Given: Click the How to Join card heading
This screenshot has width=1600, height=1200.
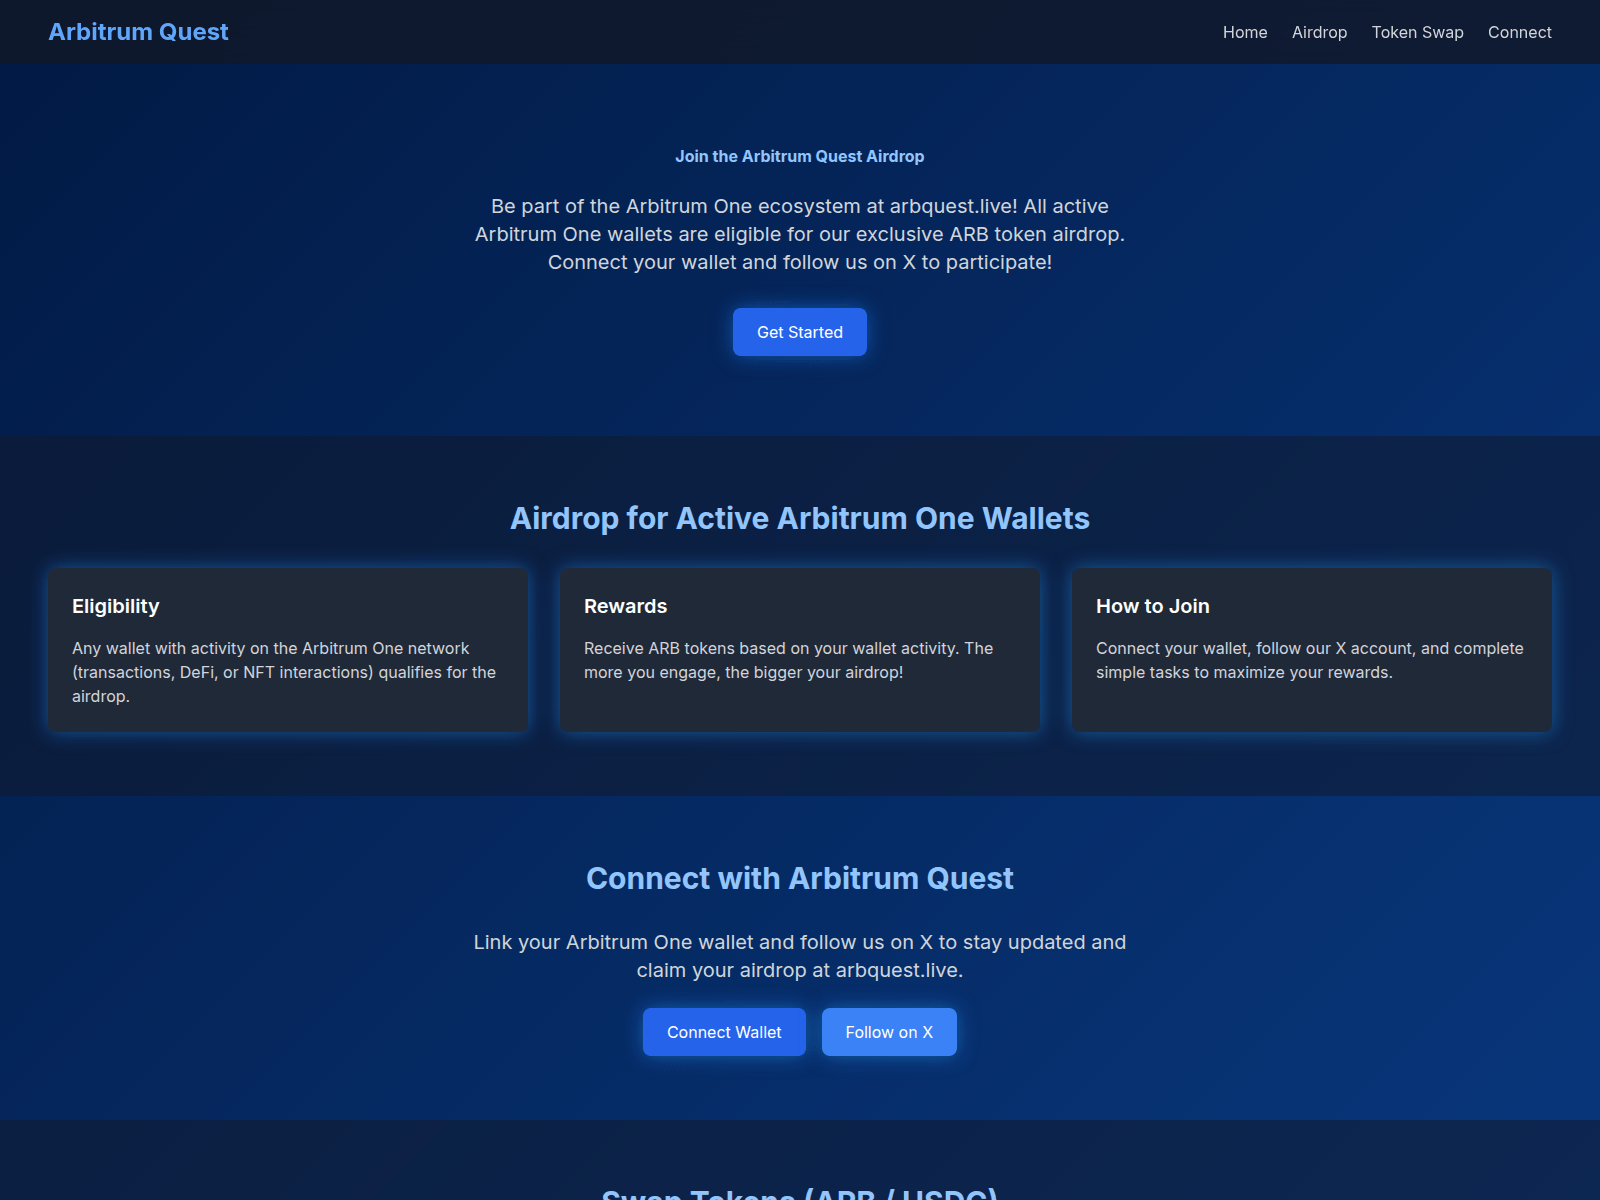Looking at the screenshot, I should (1152, 606).
